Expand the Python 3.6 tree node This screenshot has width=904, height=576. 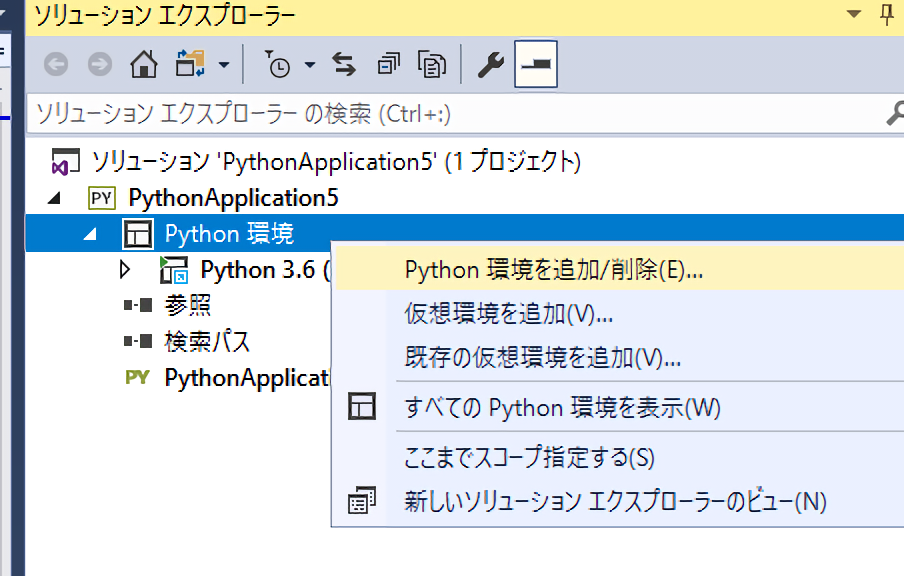click(x=125, y=269)
